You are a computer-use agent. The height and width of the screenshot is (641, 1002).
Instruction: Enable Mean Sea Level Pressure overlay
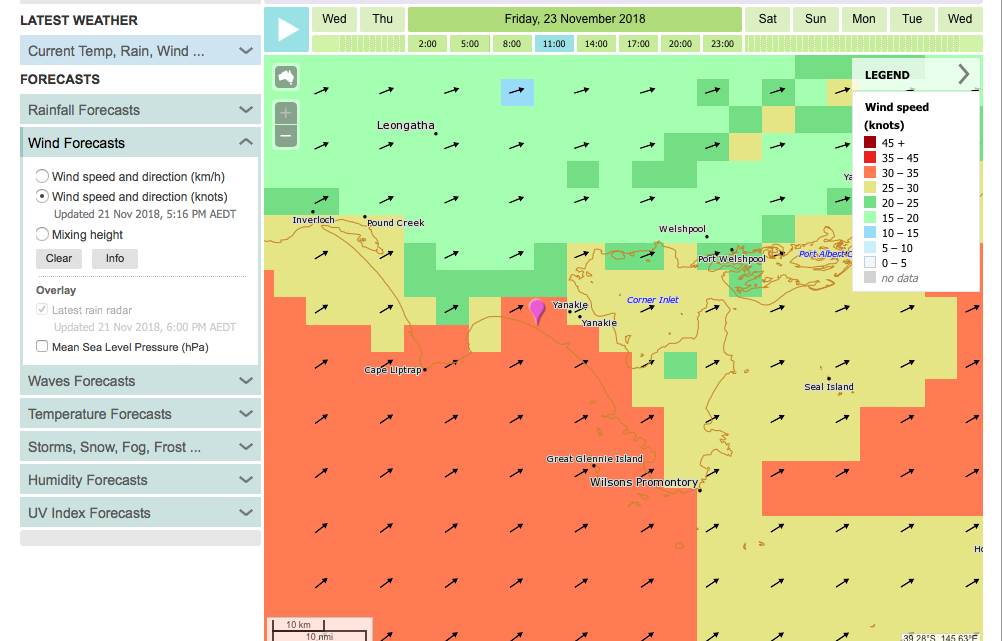pos(42,347)
